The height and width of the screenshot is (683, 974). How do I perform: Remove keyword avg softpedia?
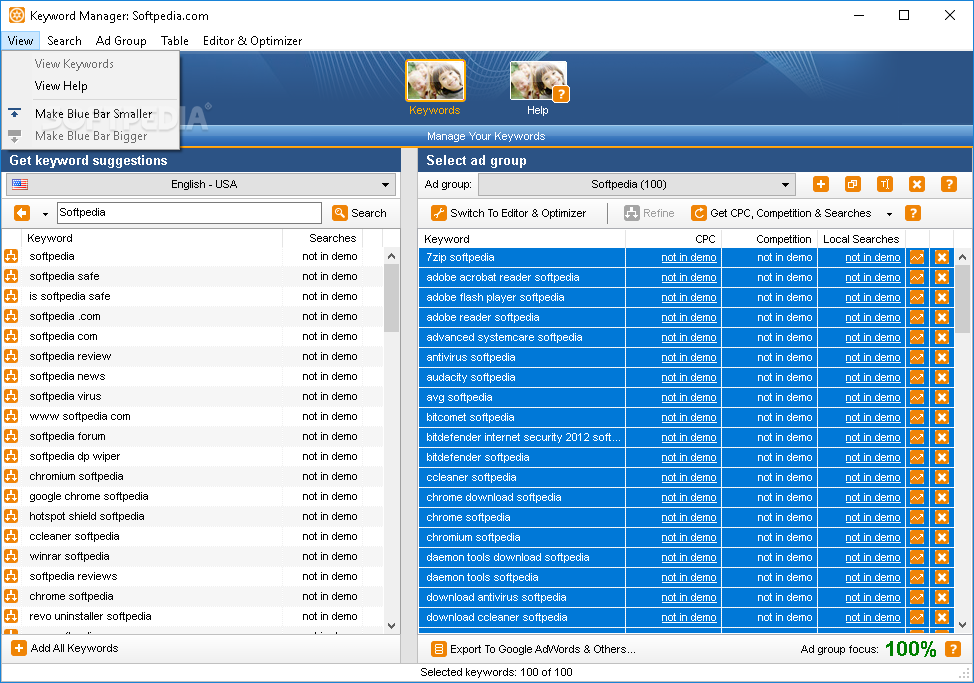click(942, 397)
